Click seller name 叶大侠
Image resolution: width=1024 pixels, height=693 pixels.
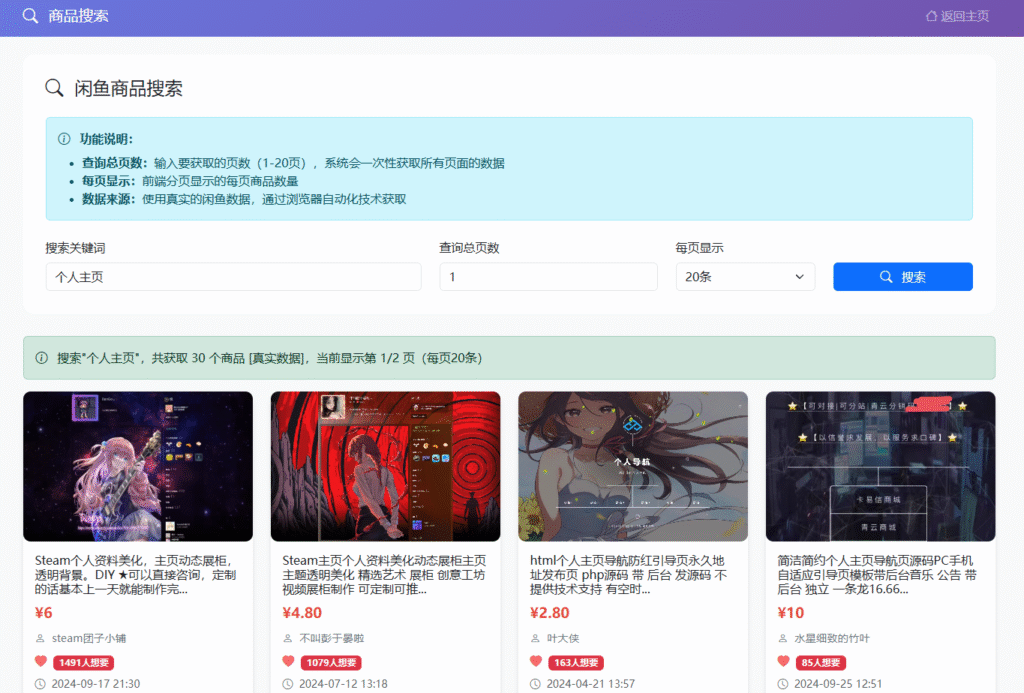point(563,638)
